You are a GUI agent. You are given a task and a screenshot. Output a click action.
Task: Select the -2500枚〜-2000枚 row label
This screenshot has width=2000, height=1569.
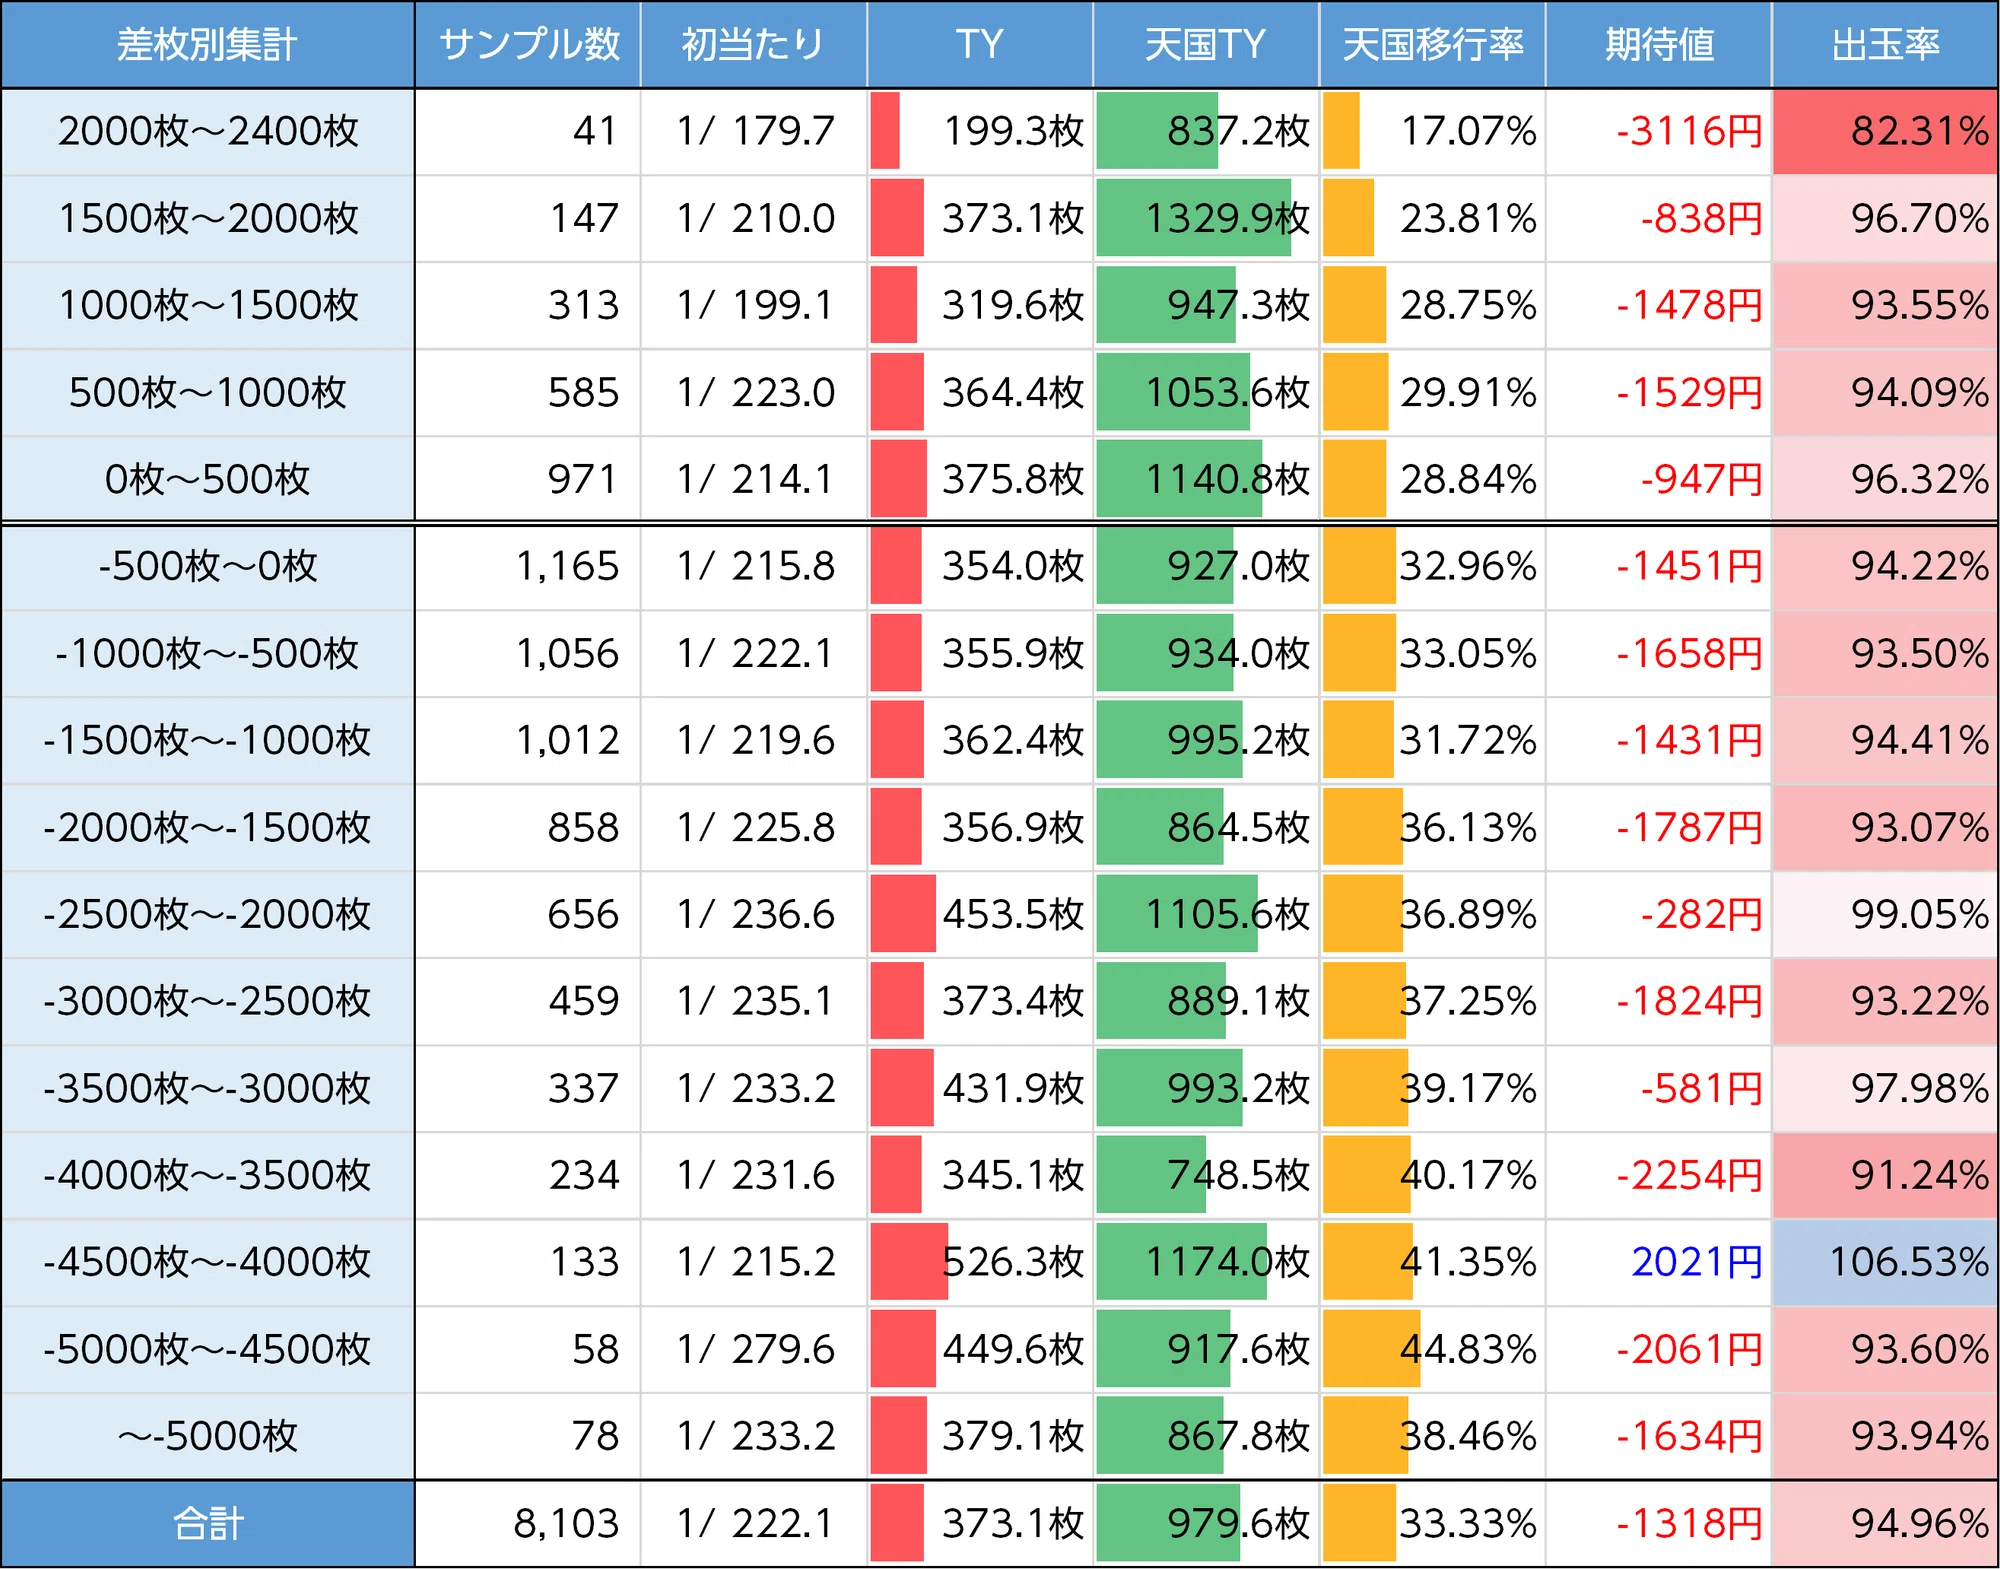point(207,914)
